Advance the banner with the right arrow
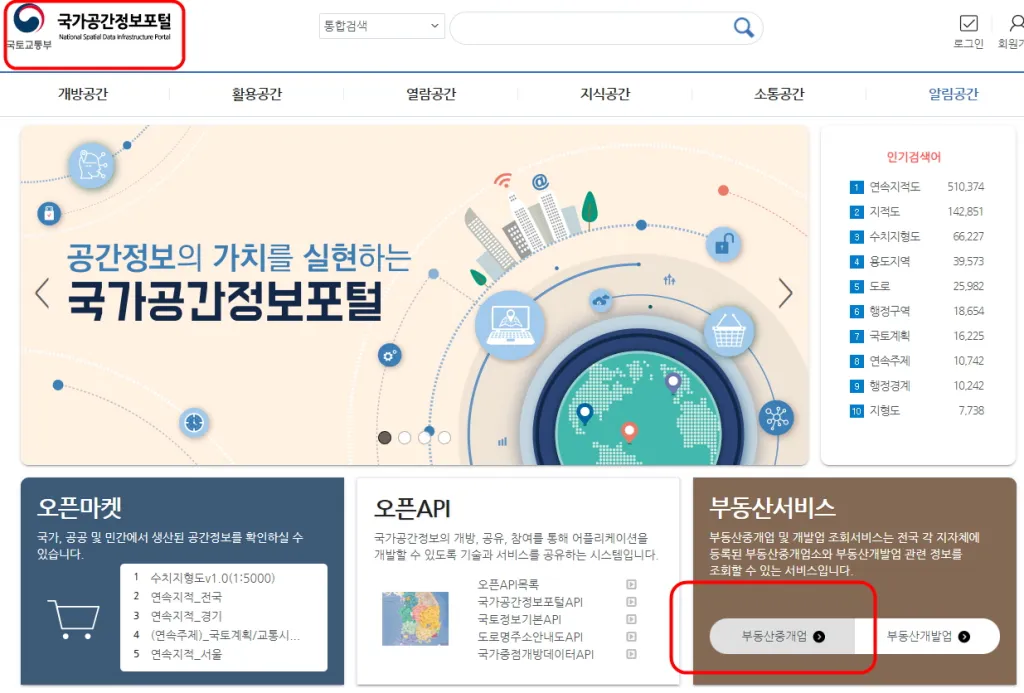Image resolution: width=1024 pixels, height=693 pixels. 786,295
